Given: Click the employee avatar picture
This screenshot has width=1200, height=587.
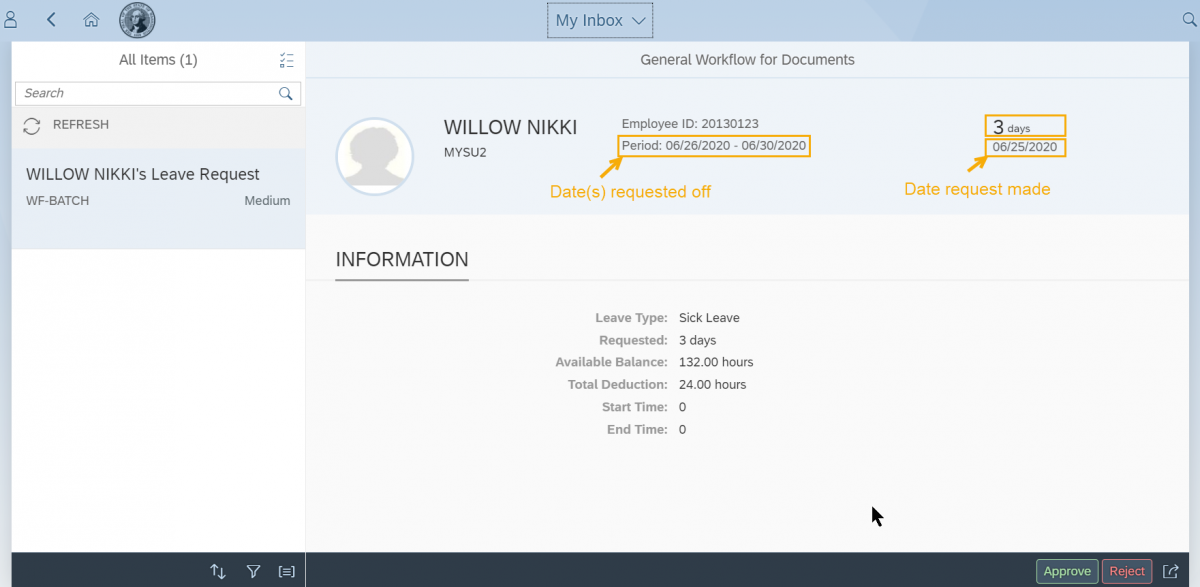Looking at the screenshot, I should [375, 157].
